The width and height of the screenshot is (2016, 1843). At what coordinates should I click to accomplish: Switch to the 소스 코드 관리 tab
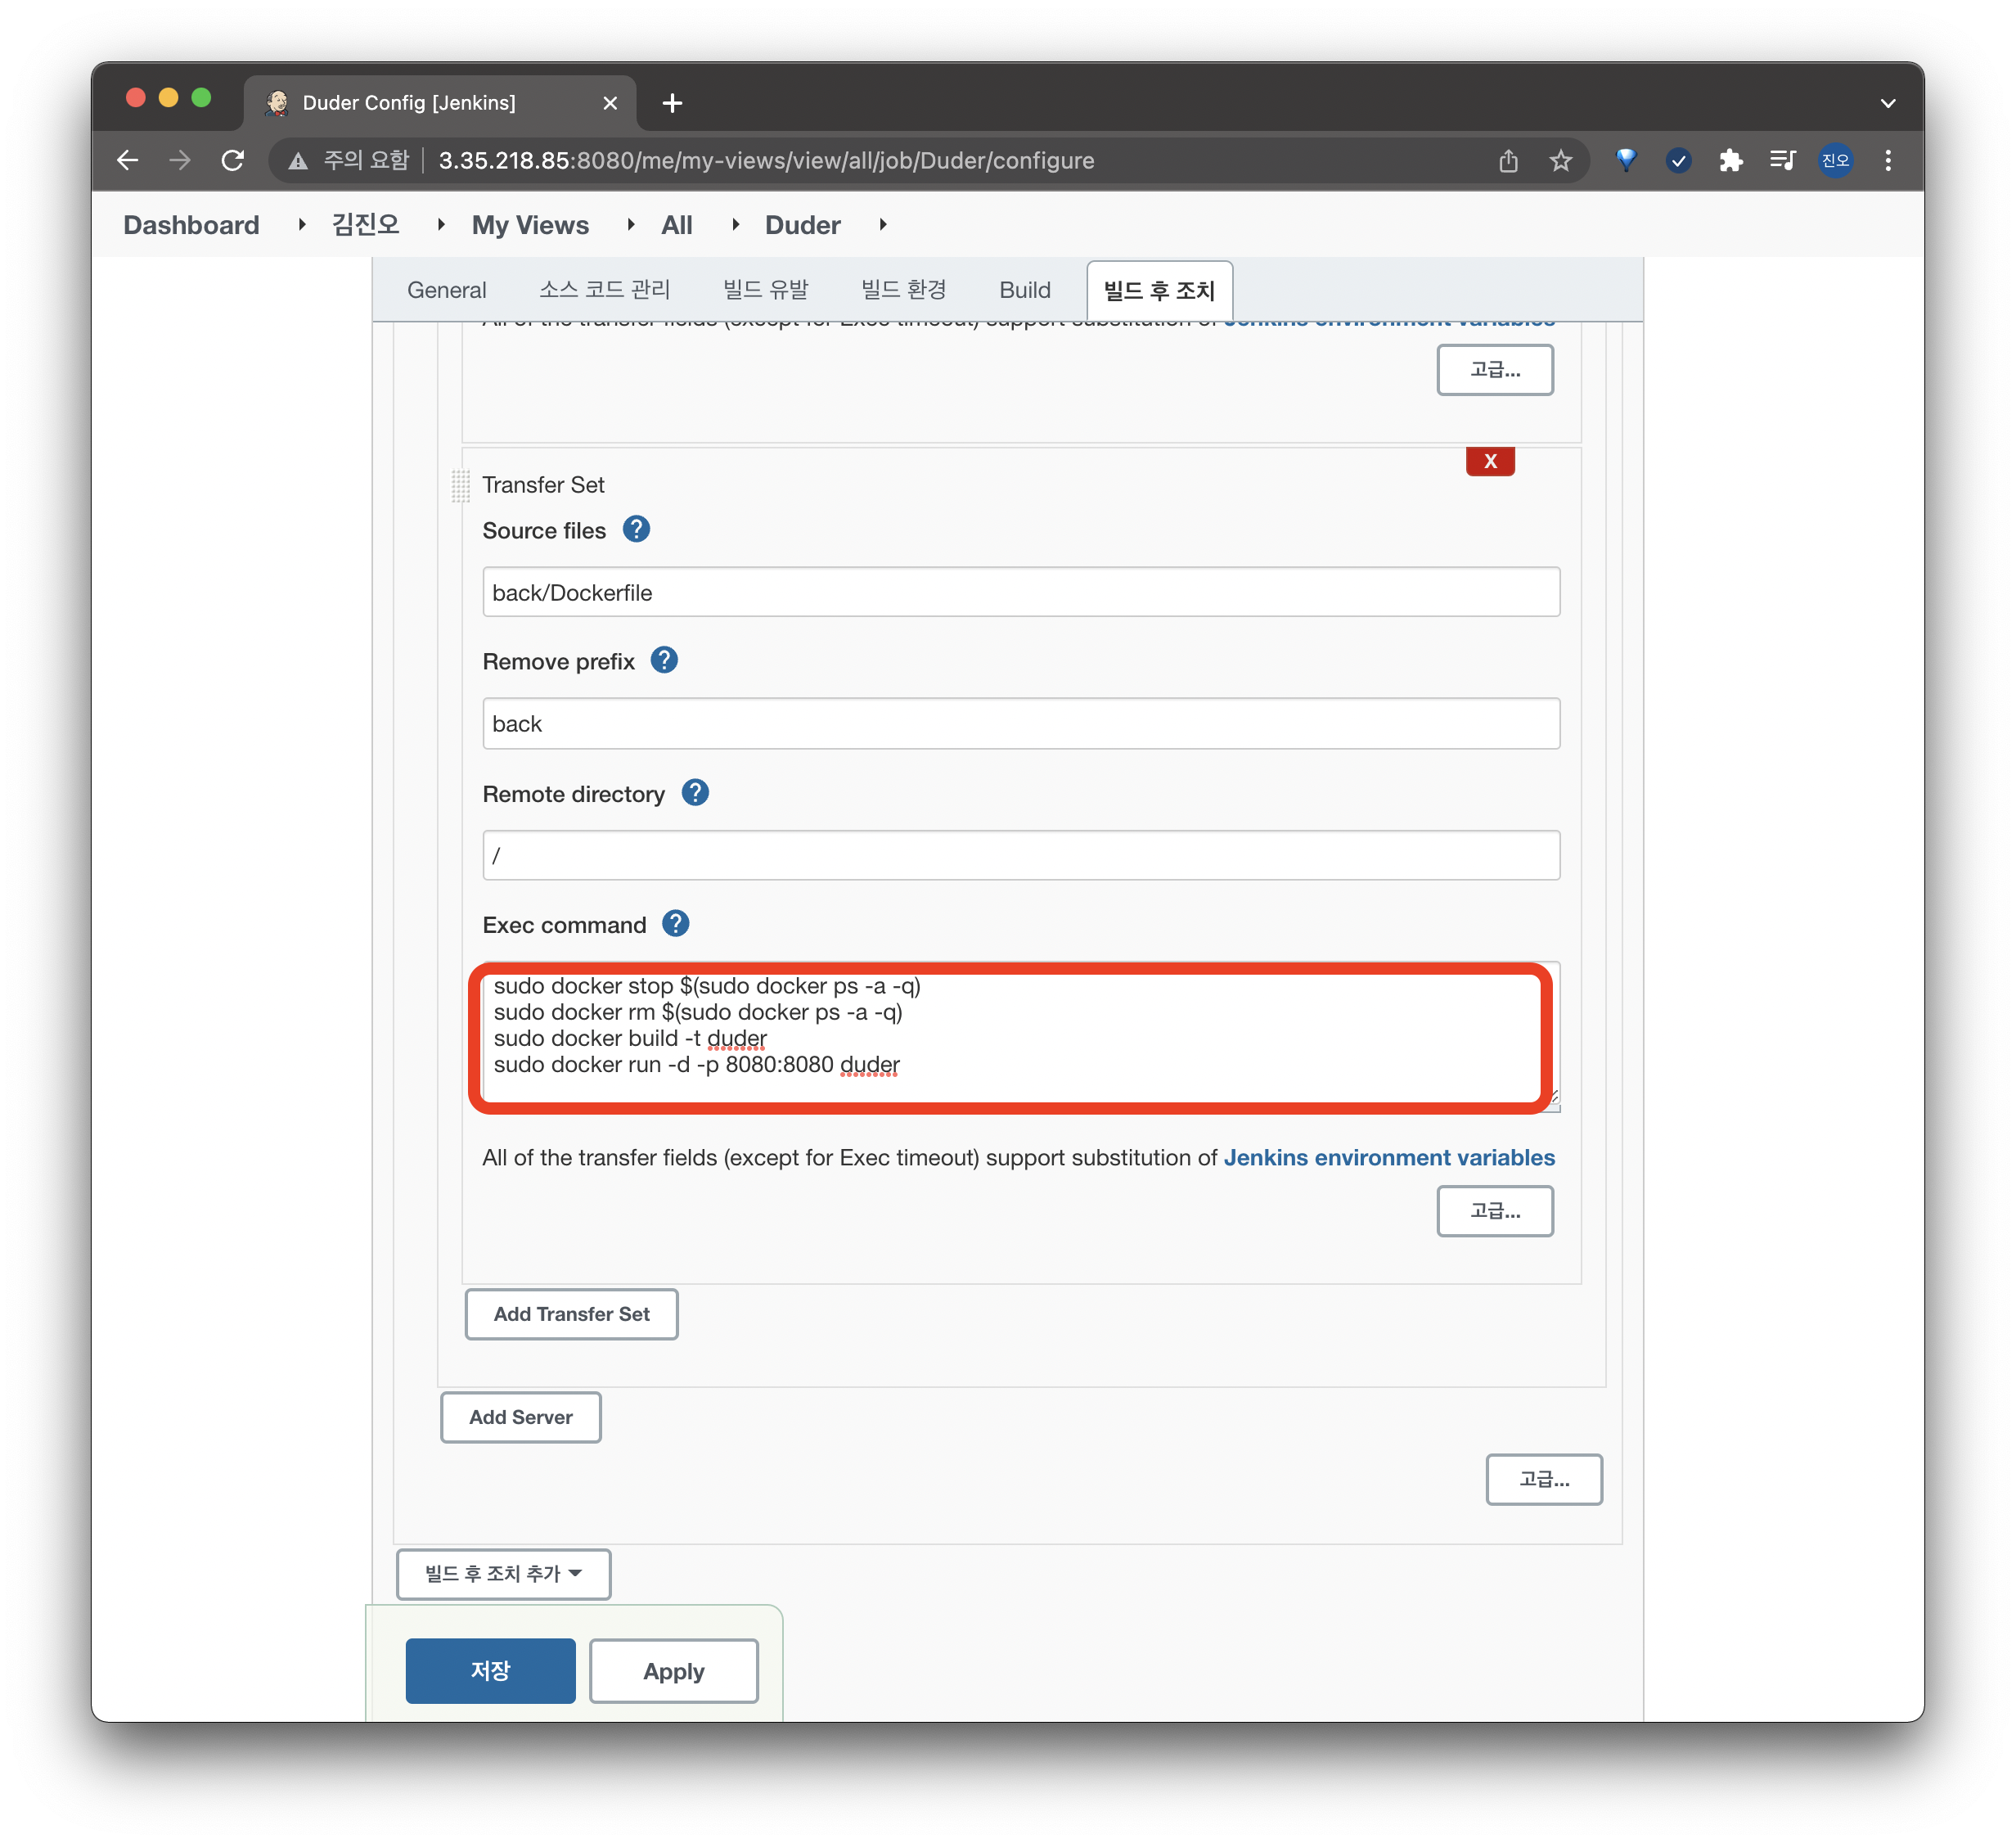click(x=605, y=290)
